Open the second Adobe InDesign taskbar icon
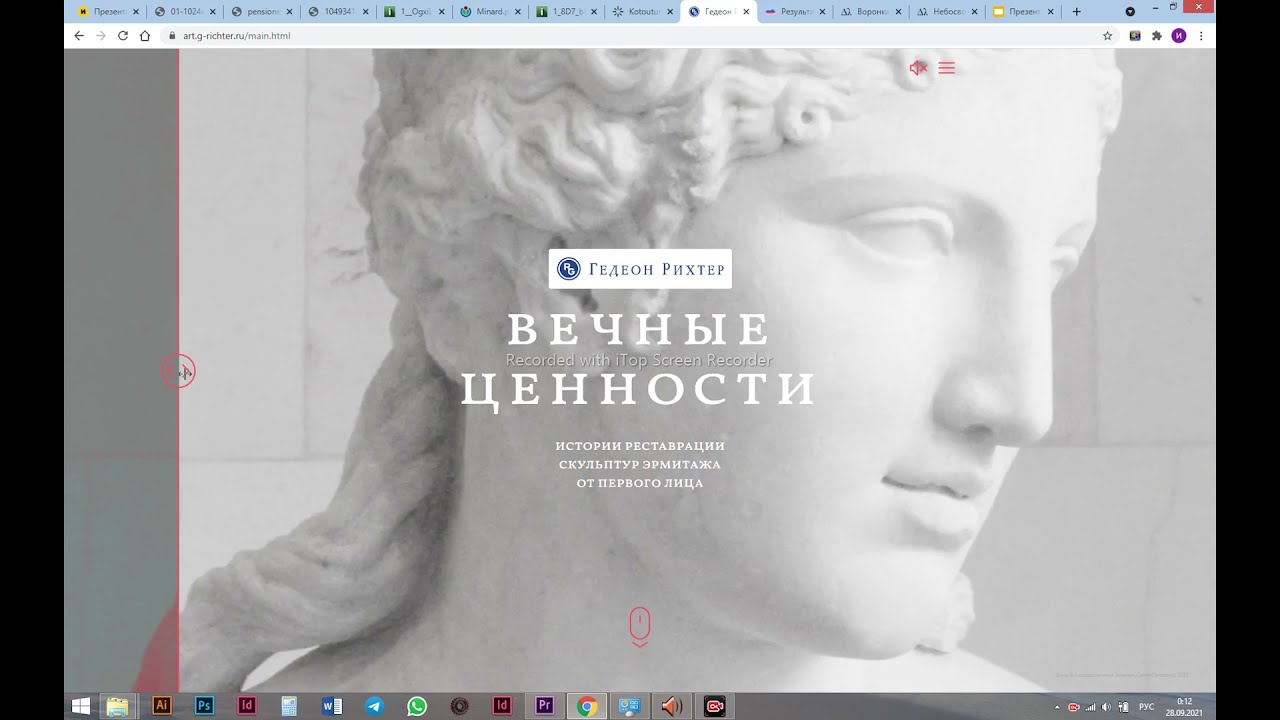 tap(502, 706)
